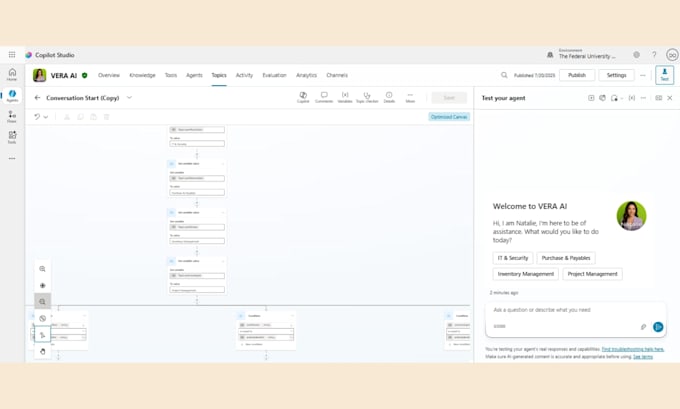Open the sidebar more options ellipsis
680x409 pixels.
(x=12, y=158)
